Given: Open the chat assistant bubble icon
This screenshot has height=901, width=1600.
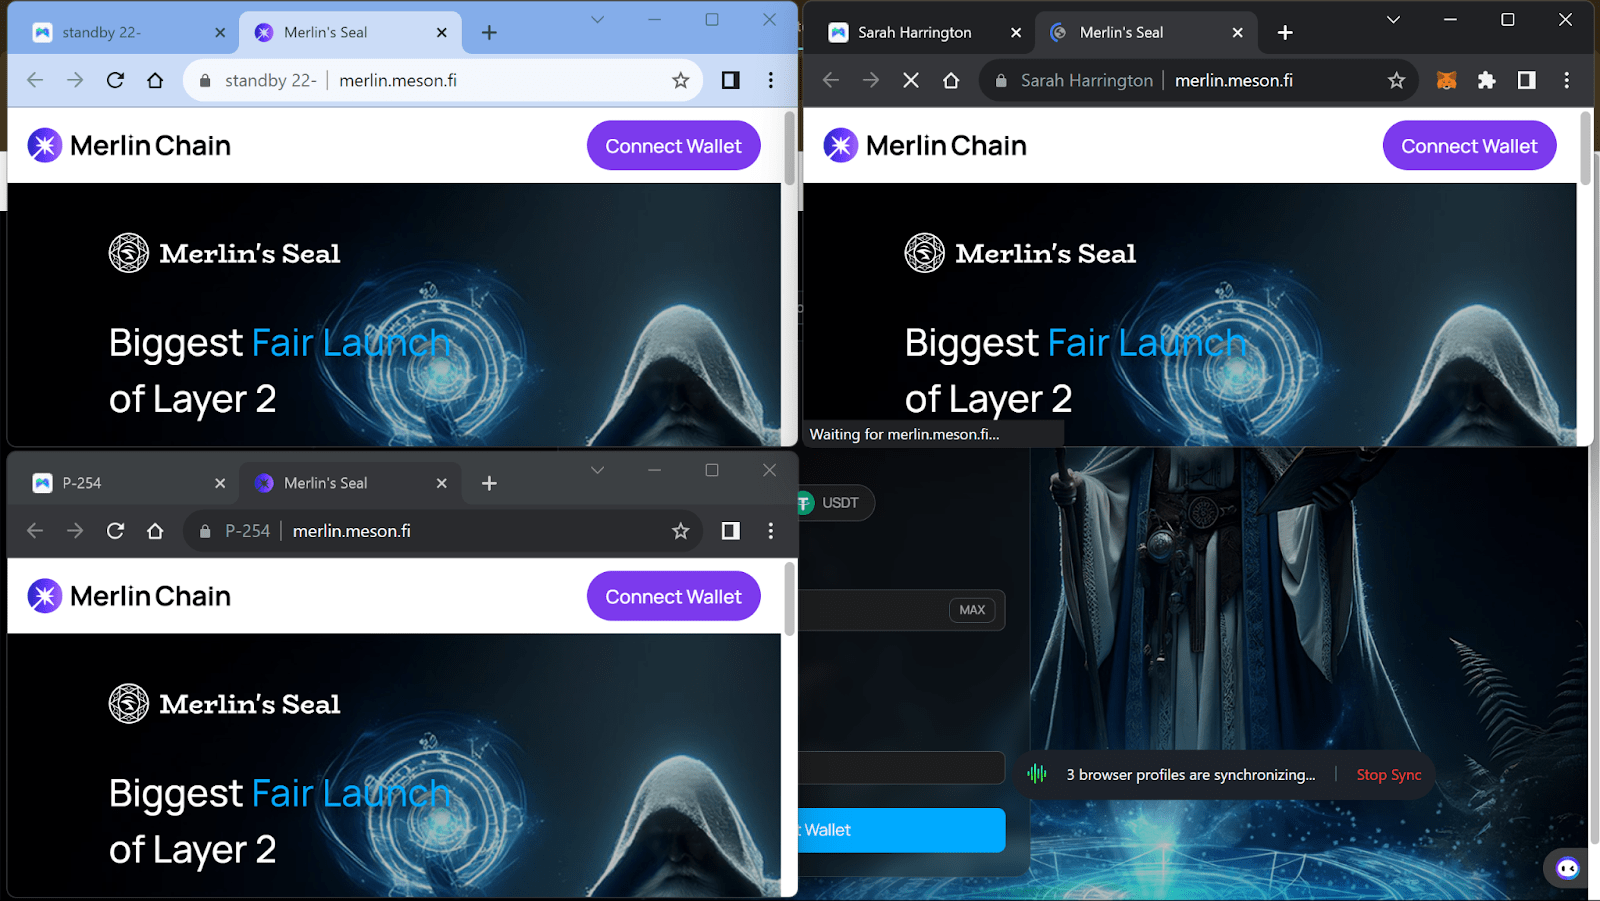Looking at the screenshot, I should point(1567,868).
